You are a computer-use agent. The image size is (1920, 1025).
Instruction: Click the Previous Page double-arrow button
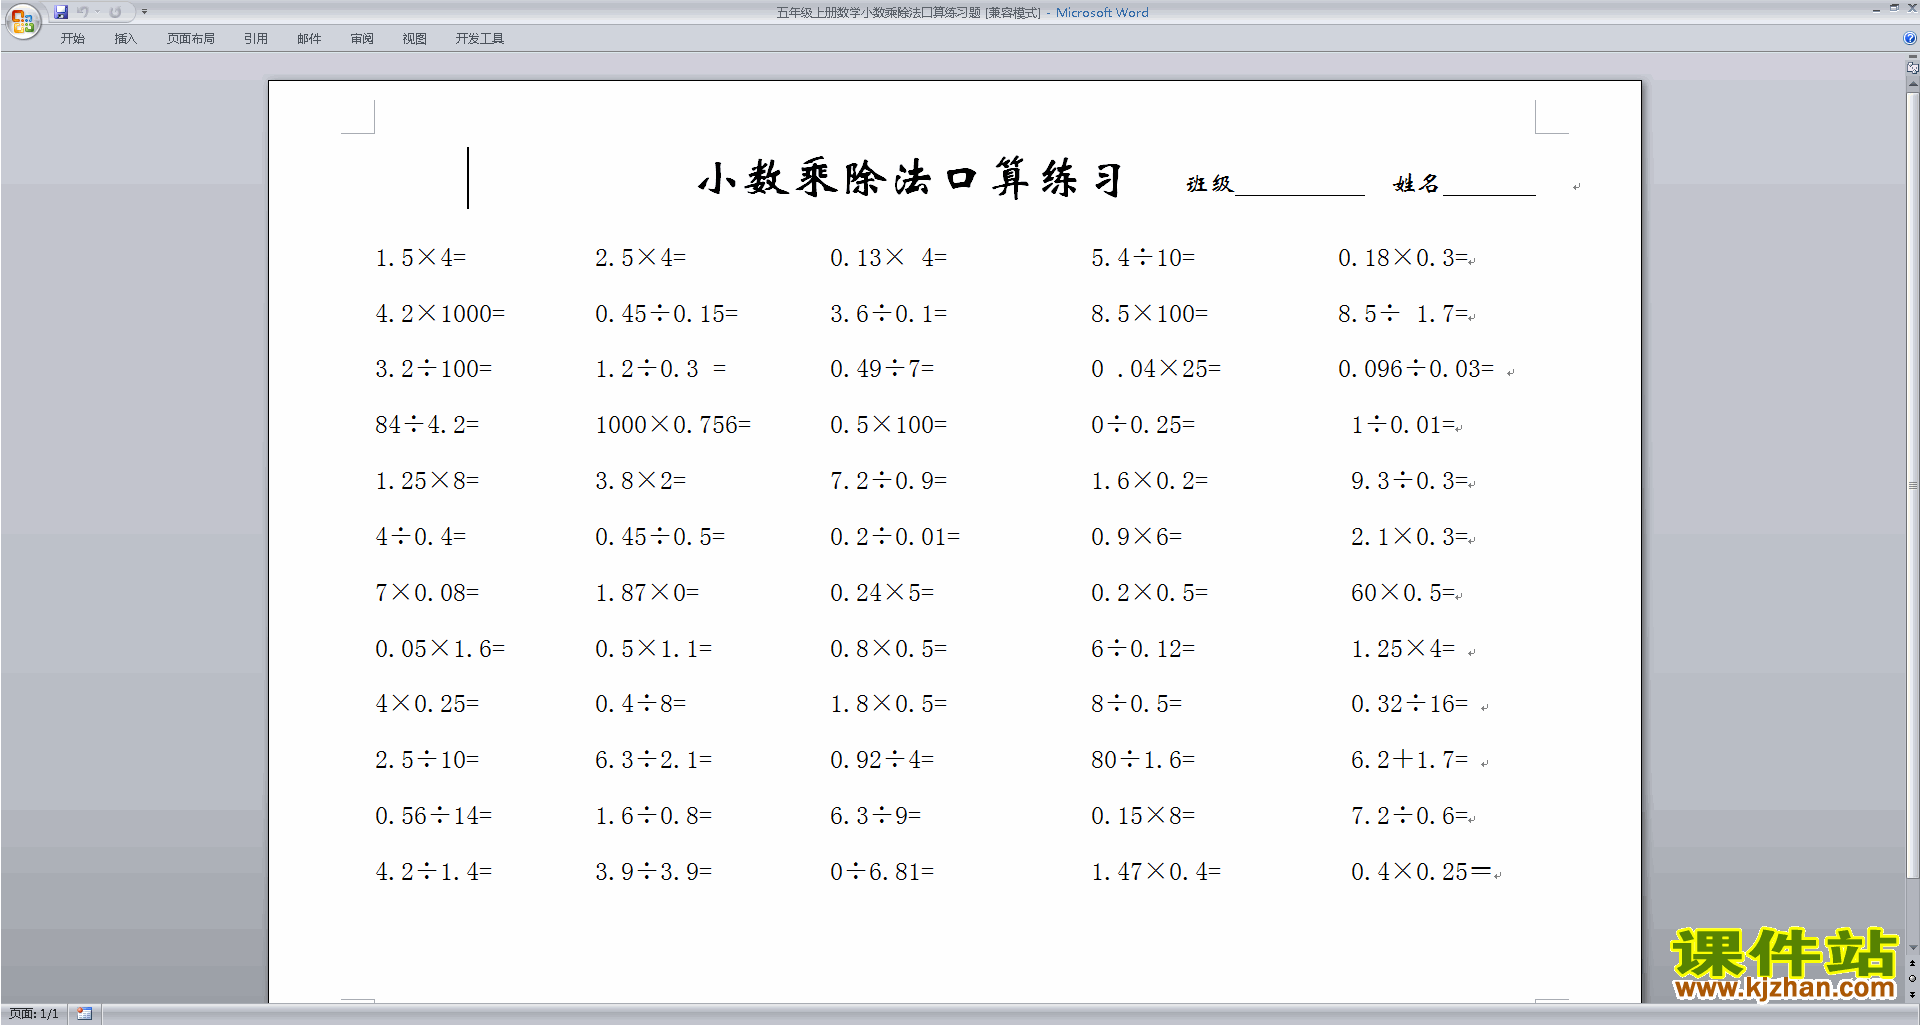1912,964
